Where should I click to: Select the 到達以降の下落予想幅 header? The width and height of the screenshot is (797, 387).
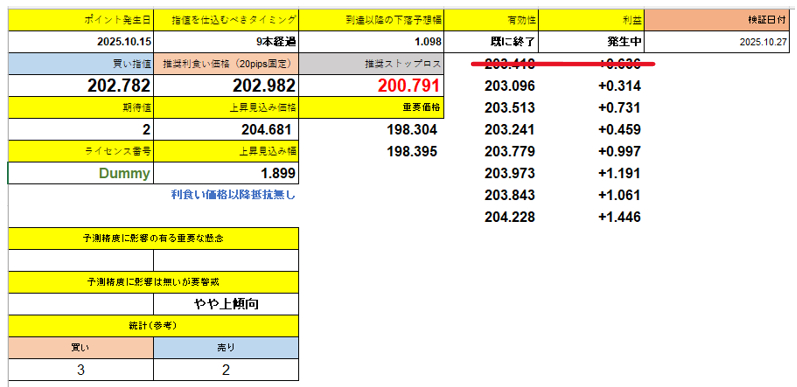[372, 20]
